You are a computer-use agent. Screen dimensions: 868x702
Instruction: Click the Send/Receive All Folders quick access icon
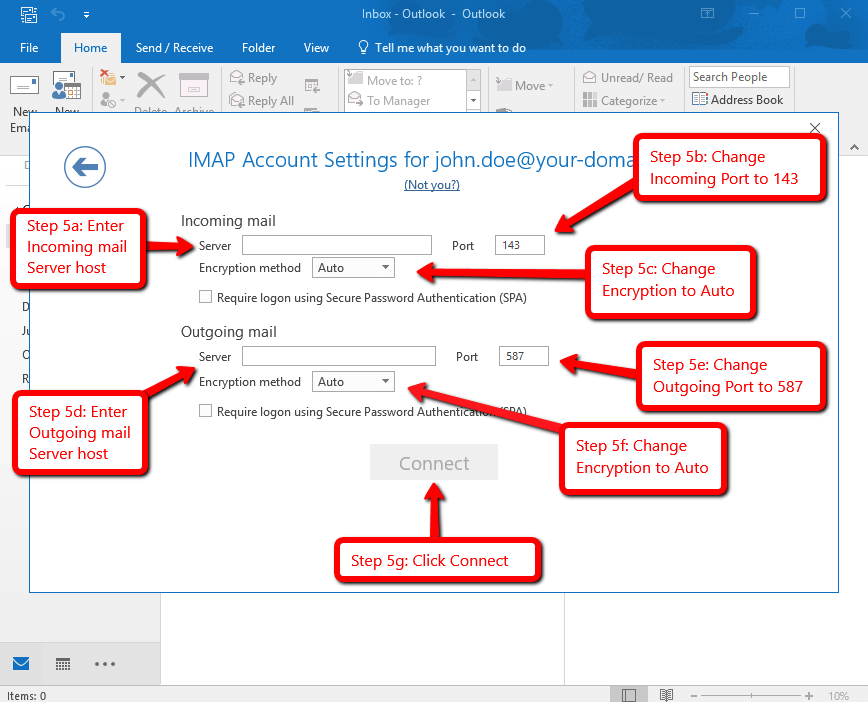click(x=29, y=14)
